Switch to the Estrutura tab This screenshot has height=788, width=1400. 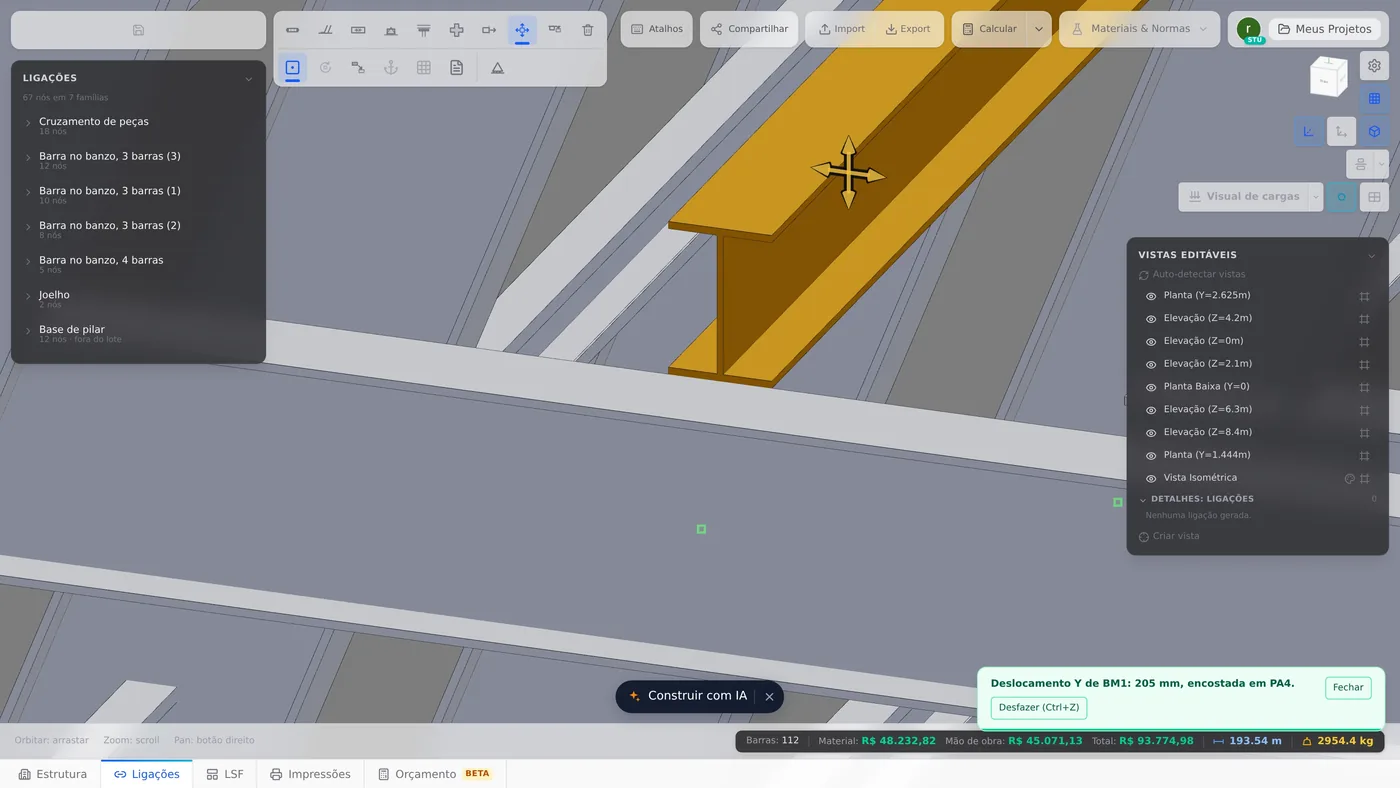click(52, 774)
